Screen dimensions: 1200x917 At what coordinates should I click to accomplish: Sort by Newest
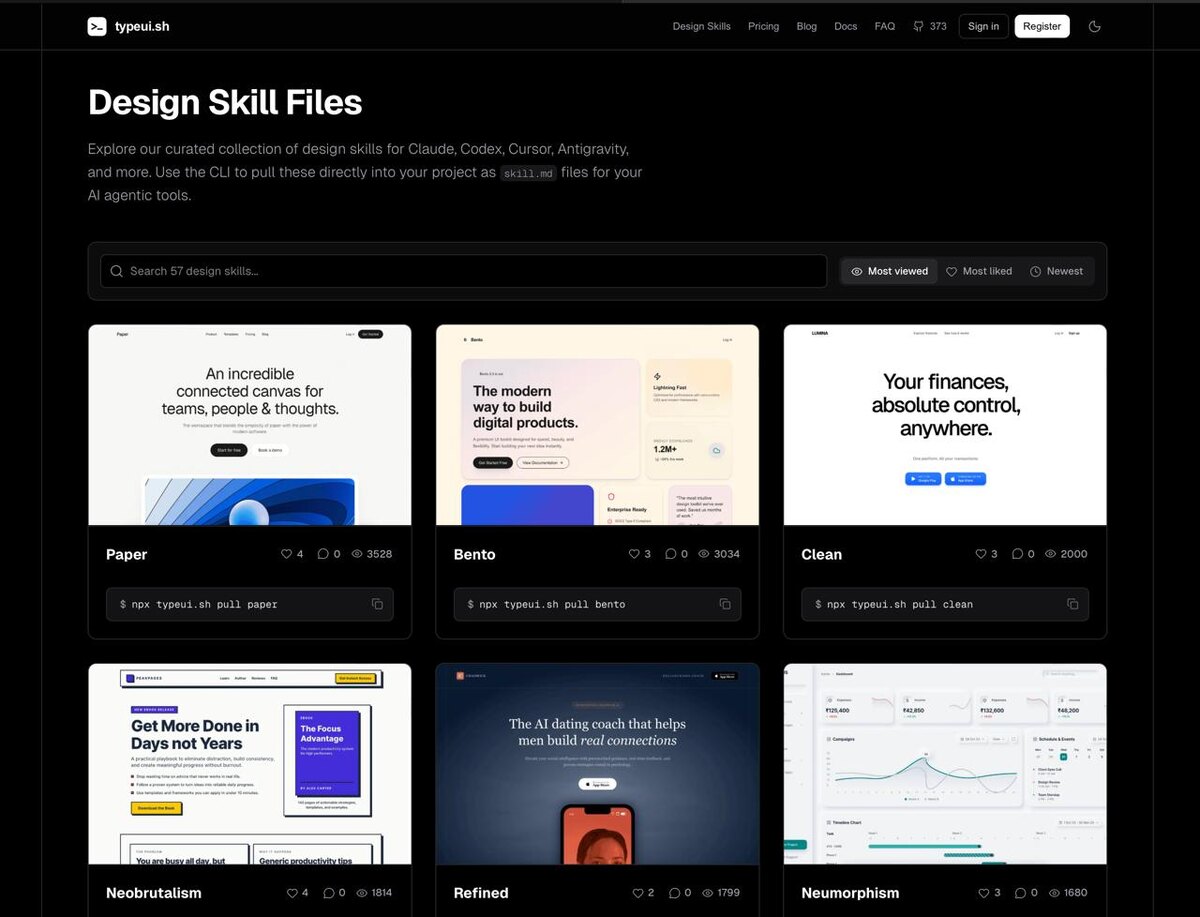click(1057, 271)
